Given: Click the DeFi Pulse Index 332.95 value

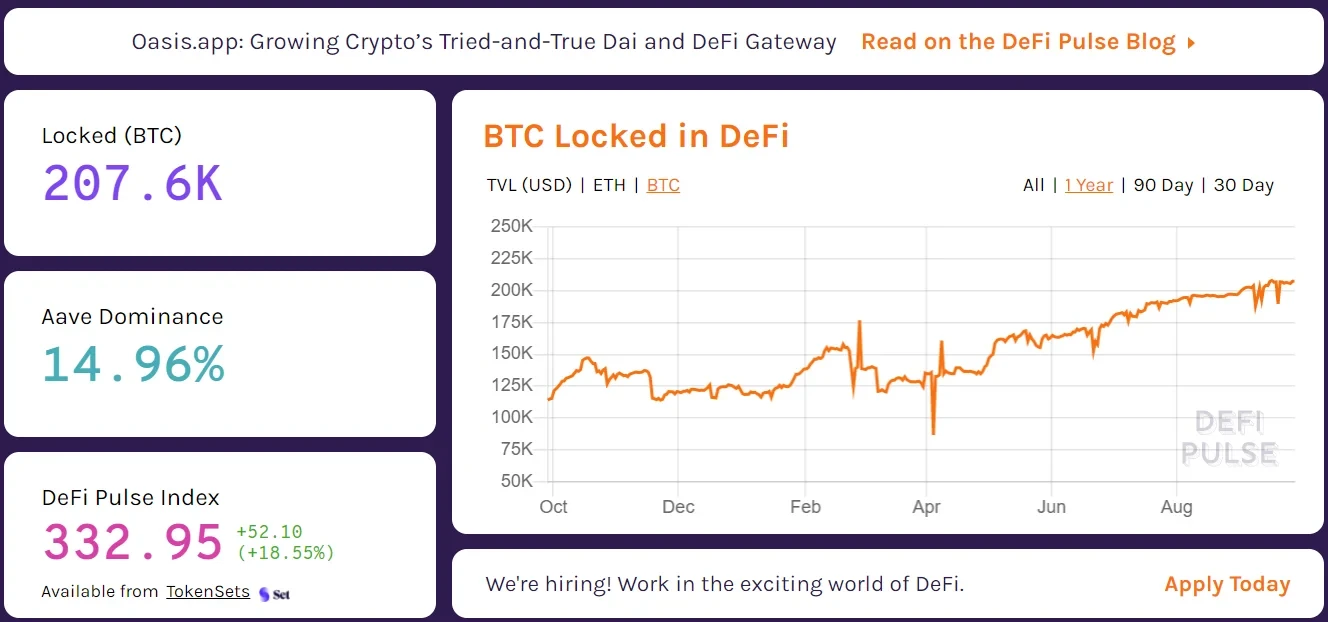Looking at the screenshot, I should [132, 542].
